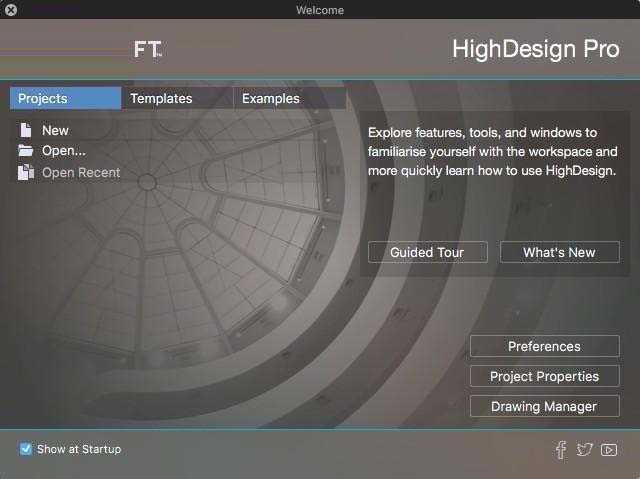The width and height of the screenshot is (640, 479).
Task: Choose the Open... entry
Action: tap(64, 151)
